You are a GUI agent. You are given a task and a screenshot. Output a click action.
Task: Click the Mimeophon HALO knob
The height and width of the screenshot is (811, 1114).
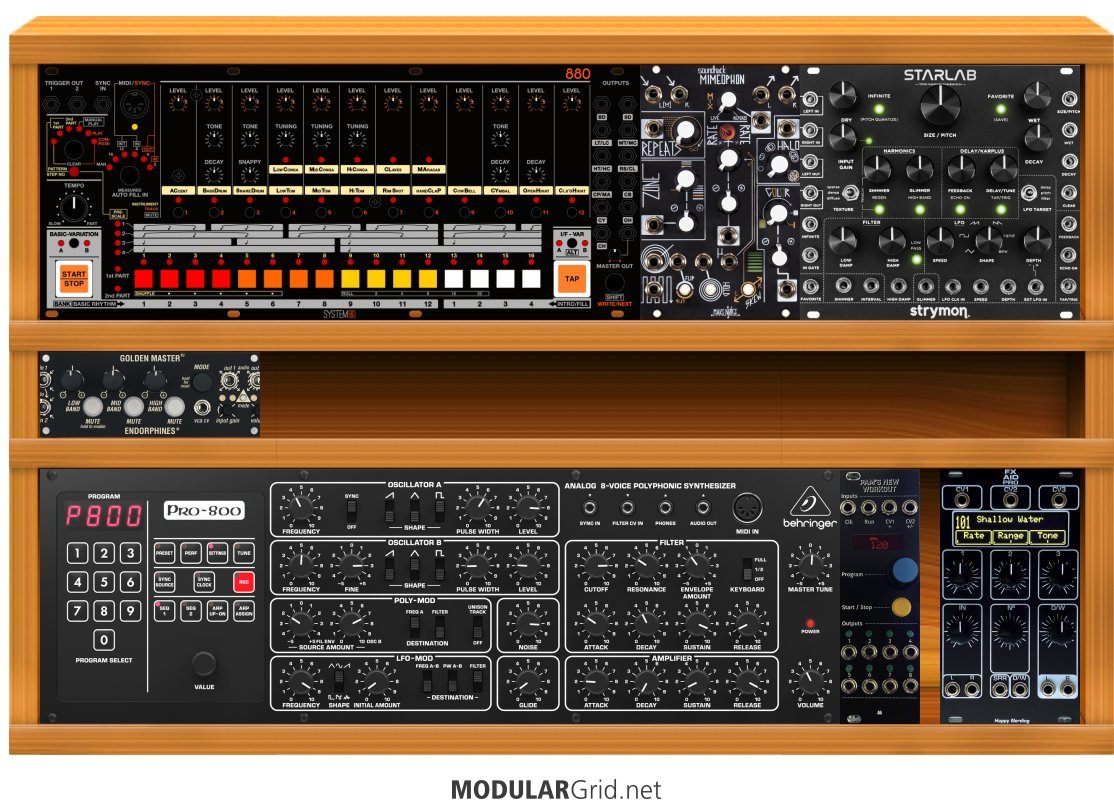[x=779, y=165]
